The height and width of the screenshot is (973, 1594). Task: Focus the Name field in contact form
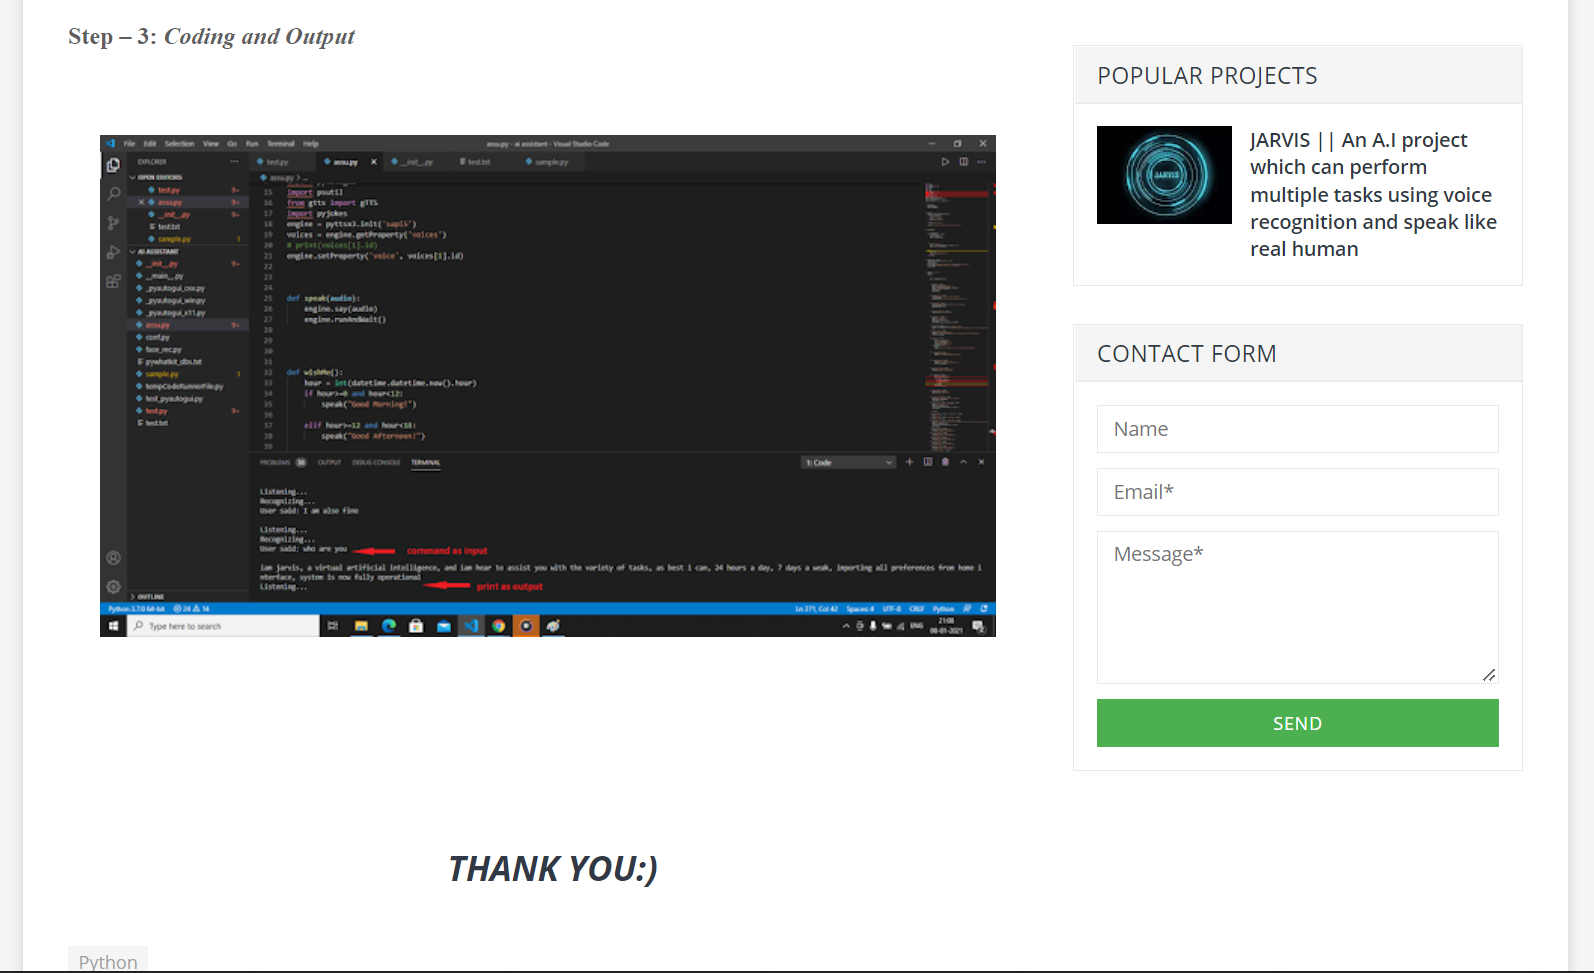tap(1297, 429)
